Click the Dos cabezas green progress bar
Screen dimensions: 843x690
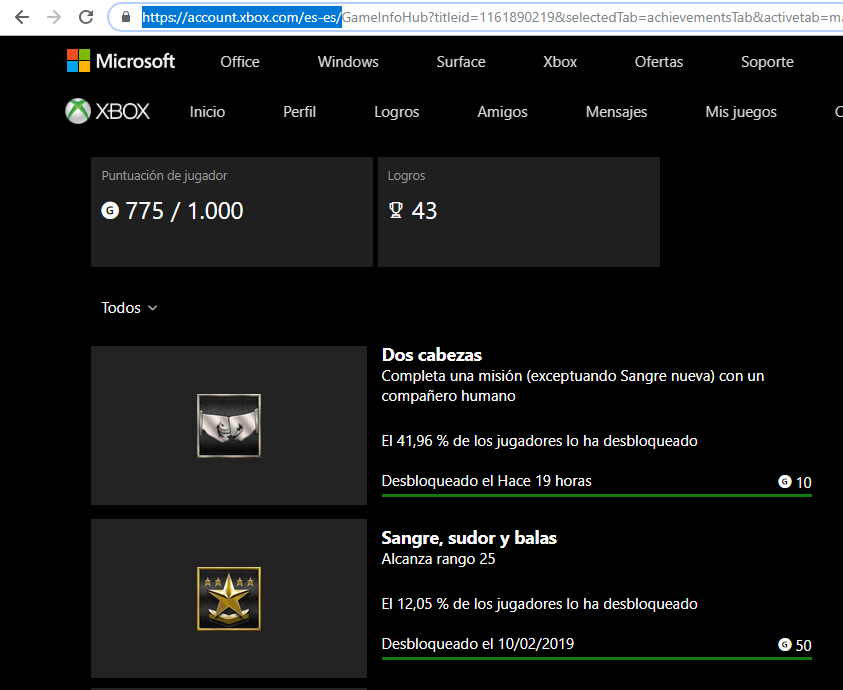click(x=597, y=495)
